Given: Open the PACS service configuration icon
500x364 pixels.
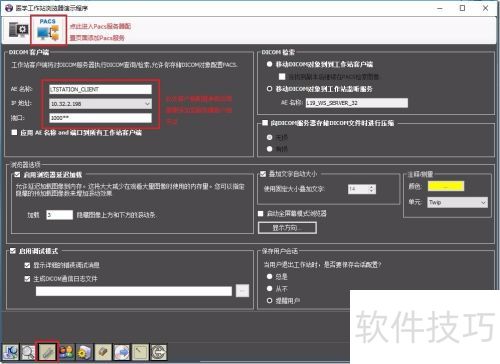Looking at the screenshot, I should 48,30.
